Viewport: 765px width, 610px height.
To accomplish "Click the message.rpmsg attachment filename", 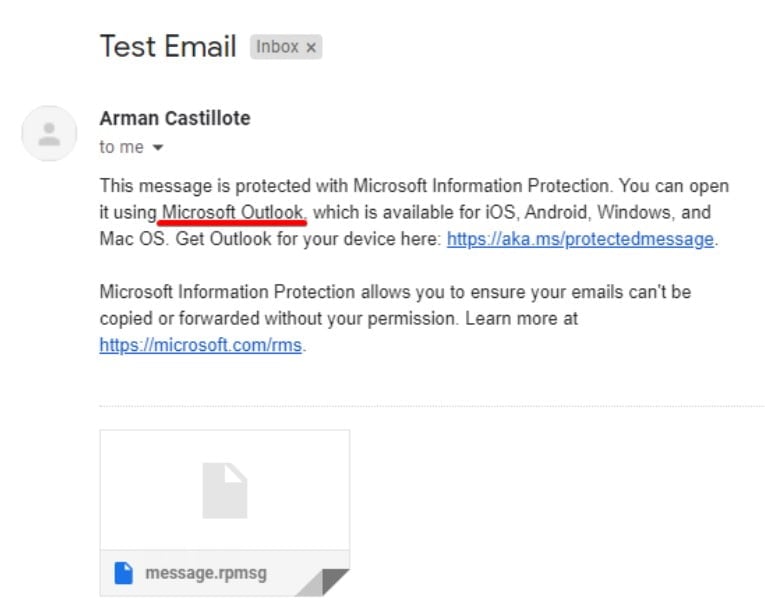I will pyautogui.click(x=206, y=573).
